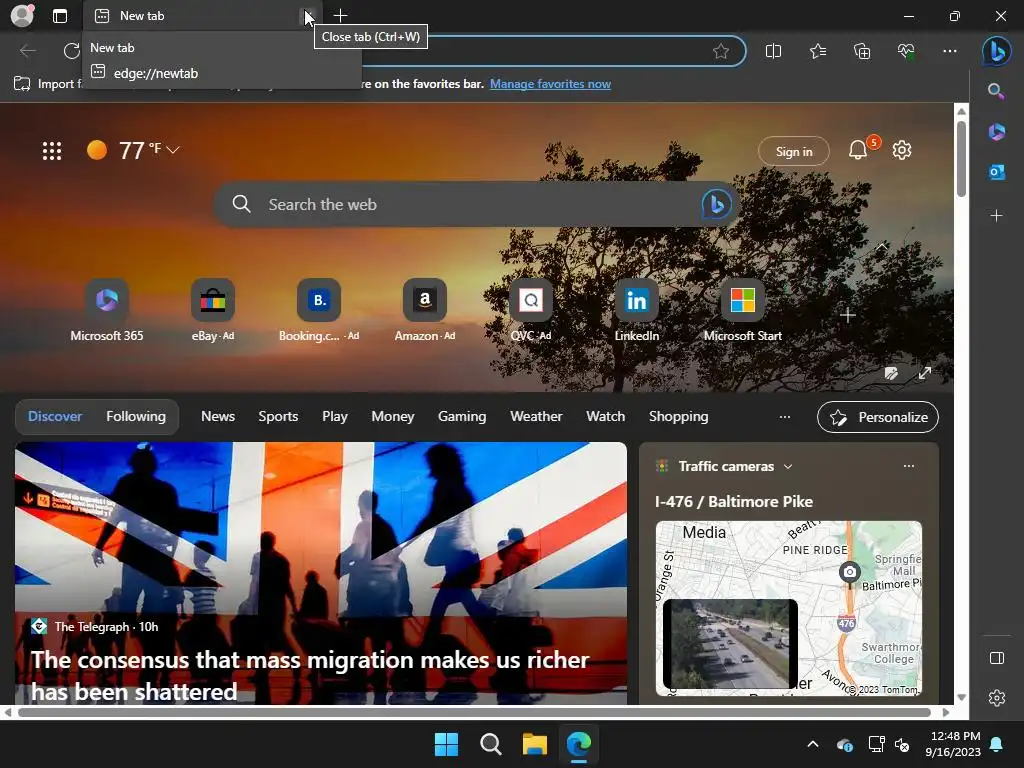Toggle the sidebar visibility button

(x=997, y=658)
